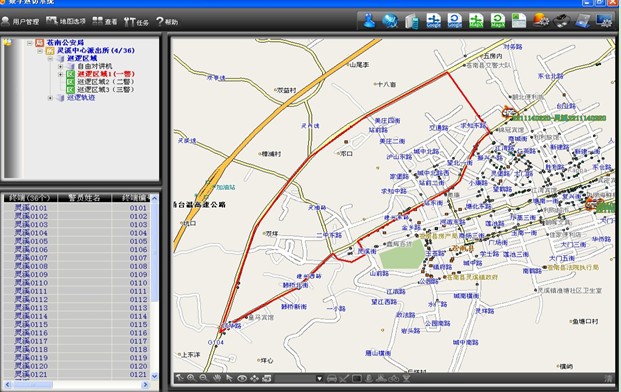621x392 pixels.
Task: Click the first blue Google map icon
Action: tap(433, 21)
